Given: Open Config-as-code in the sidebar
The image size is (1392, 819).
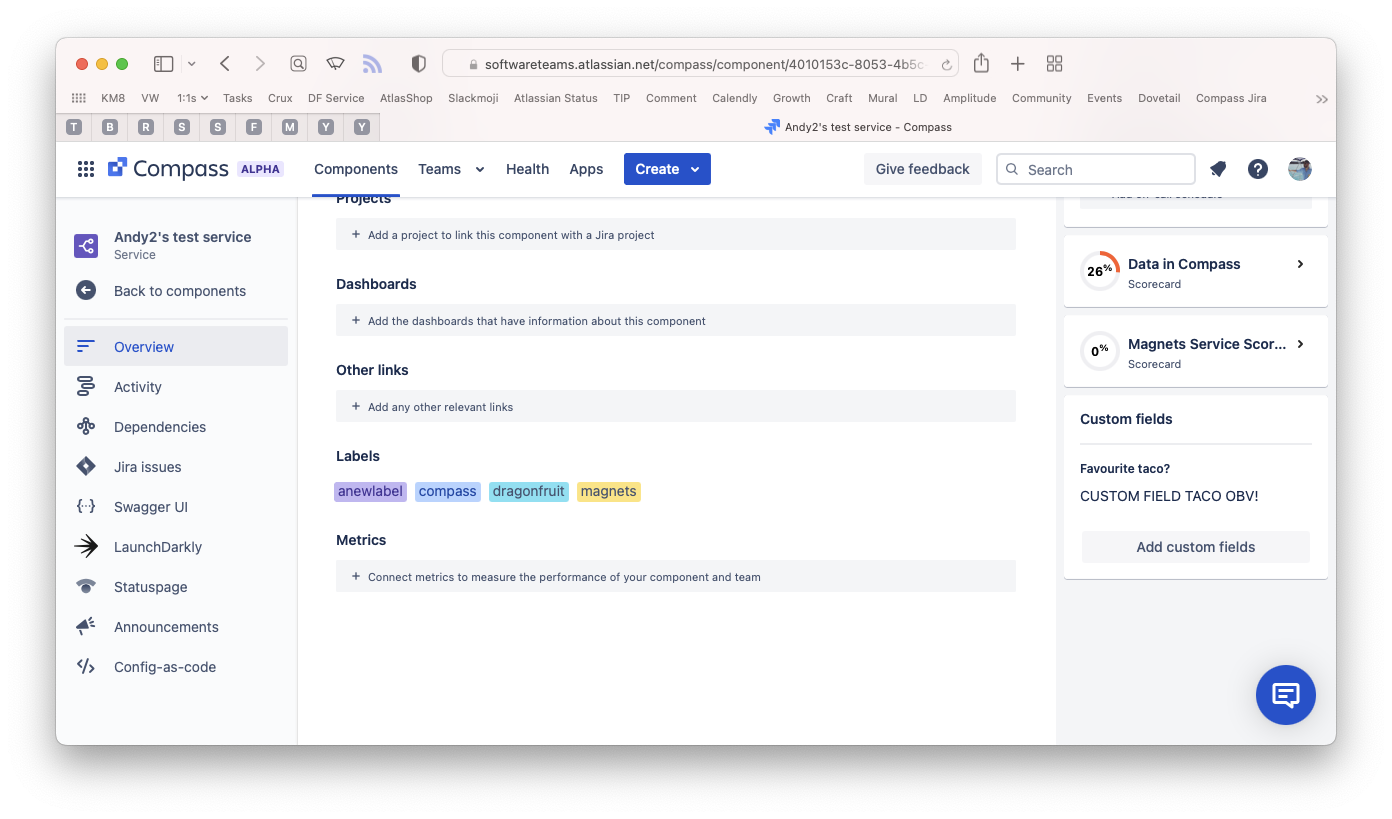Looking at the screenshot, I should 176,666.
